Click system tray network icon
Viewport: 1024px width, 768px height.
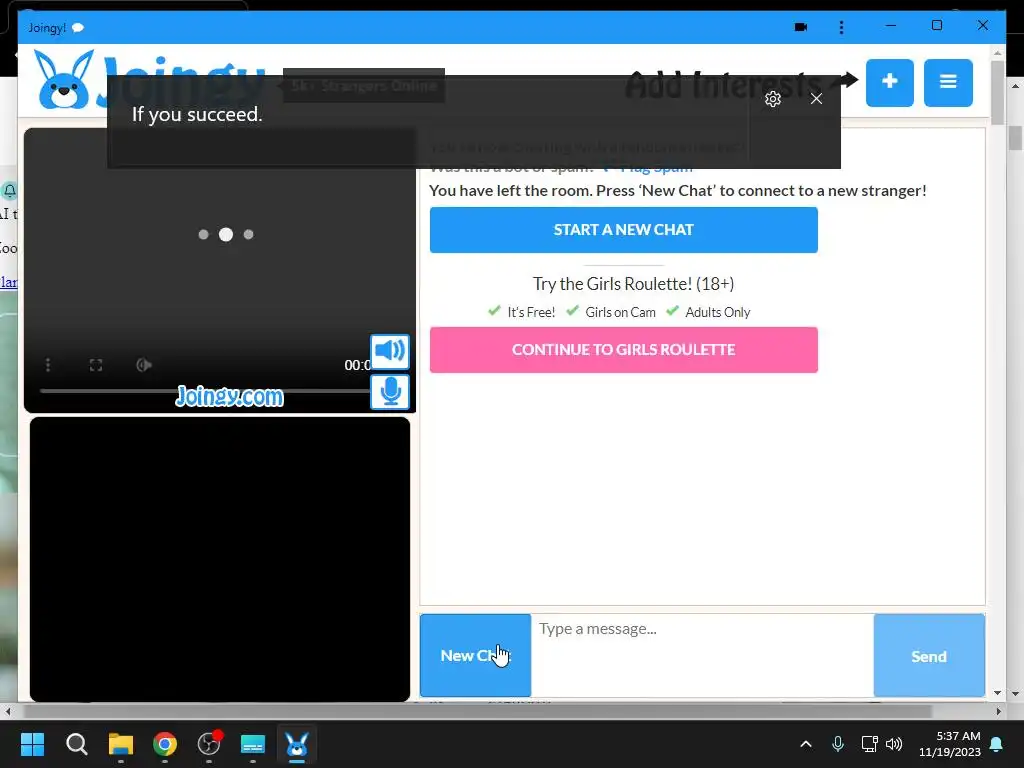pyautogui.click(x=869, y=744)
